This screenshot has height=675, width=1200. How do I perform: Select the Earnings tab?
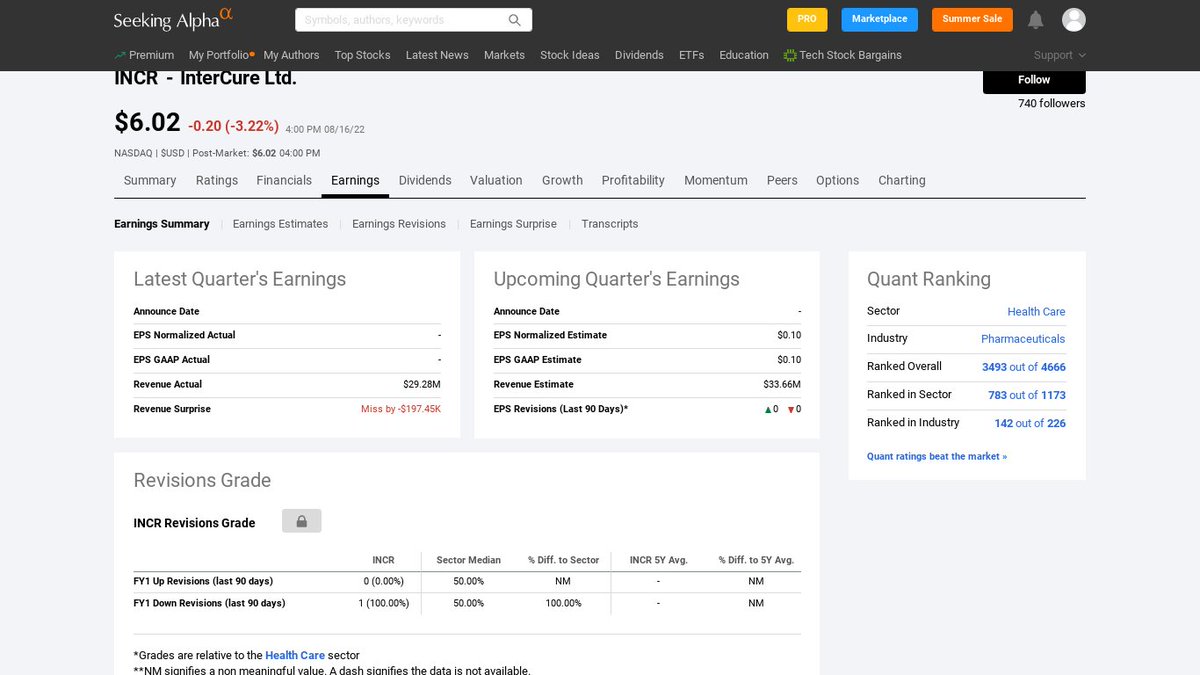(355, 180)
